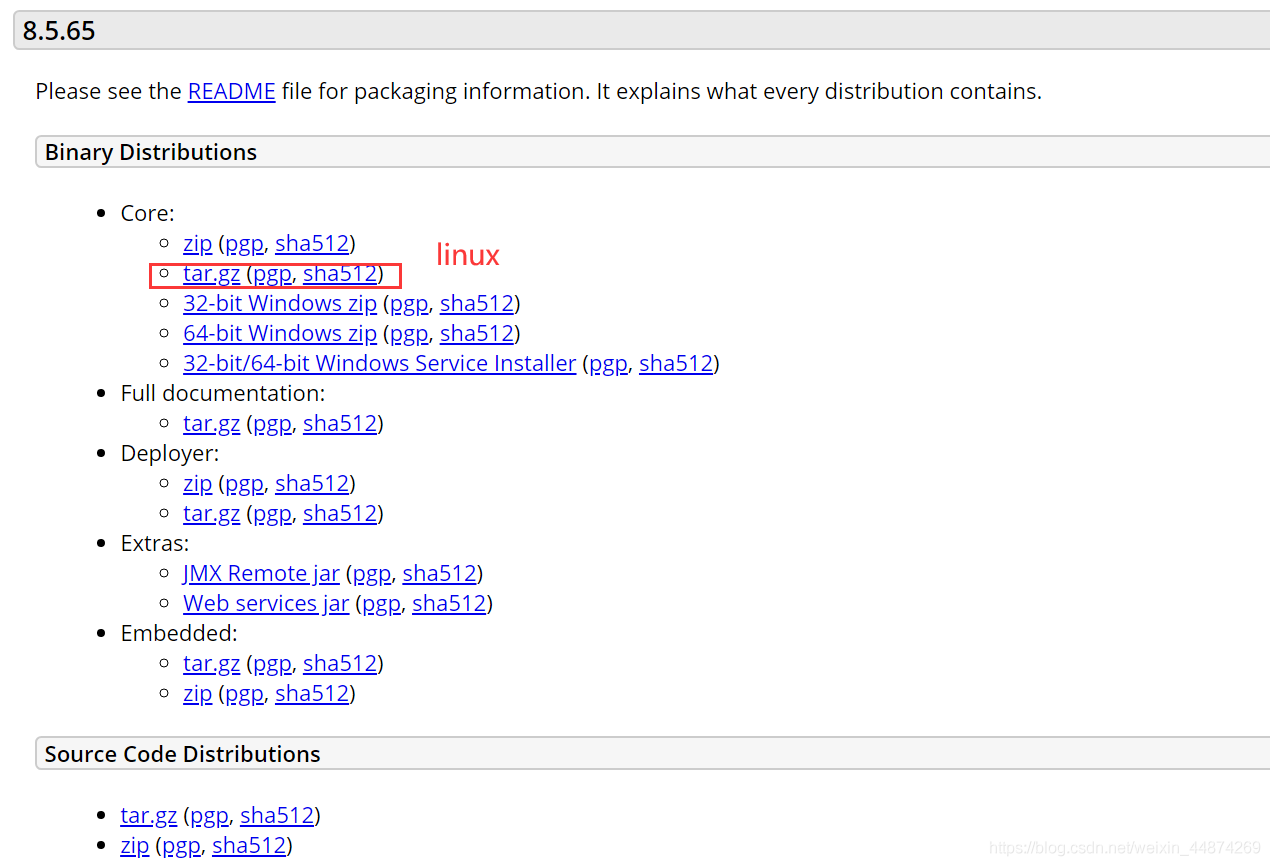The image size is (1270, 866).
Task: Click the Source Code Distributions heading
Action: pos(183,754)
